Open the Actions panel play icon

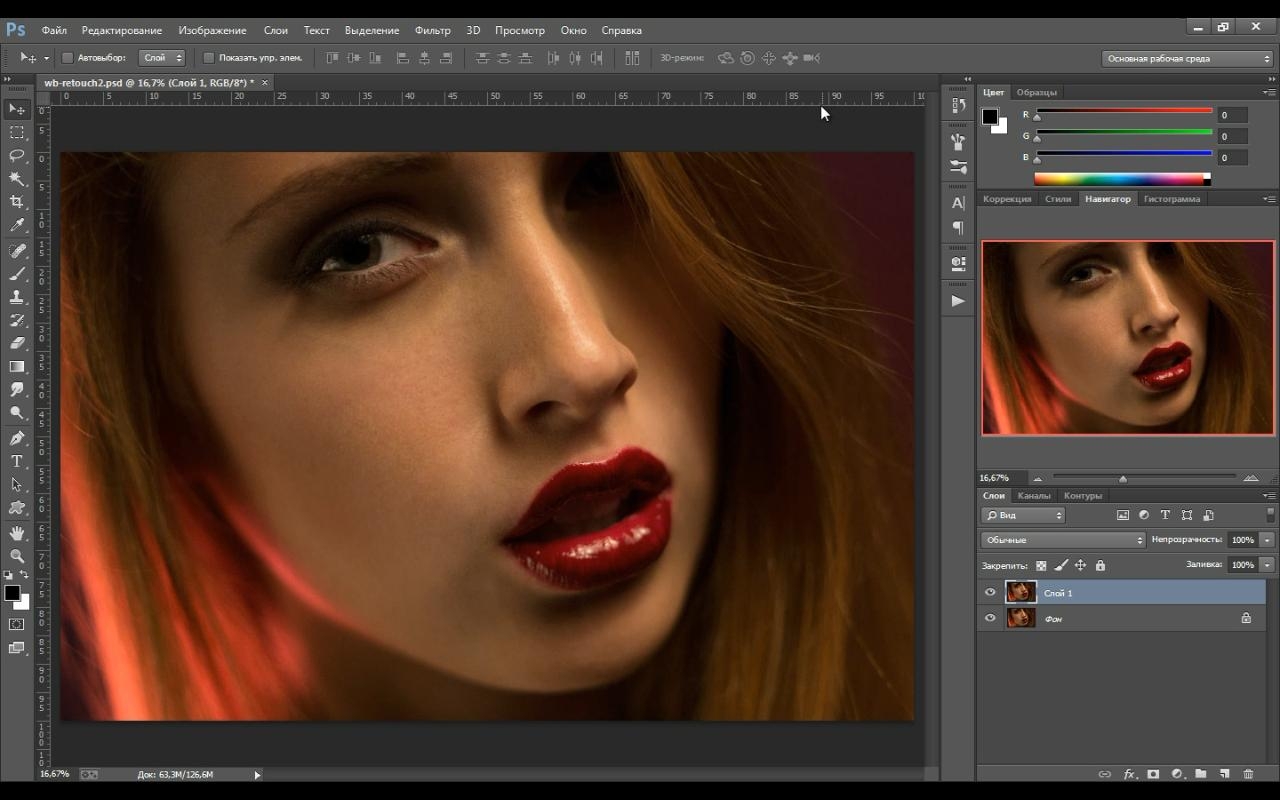tap(958, 300)
